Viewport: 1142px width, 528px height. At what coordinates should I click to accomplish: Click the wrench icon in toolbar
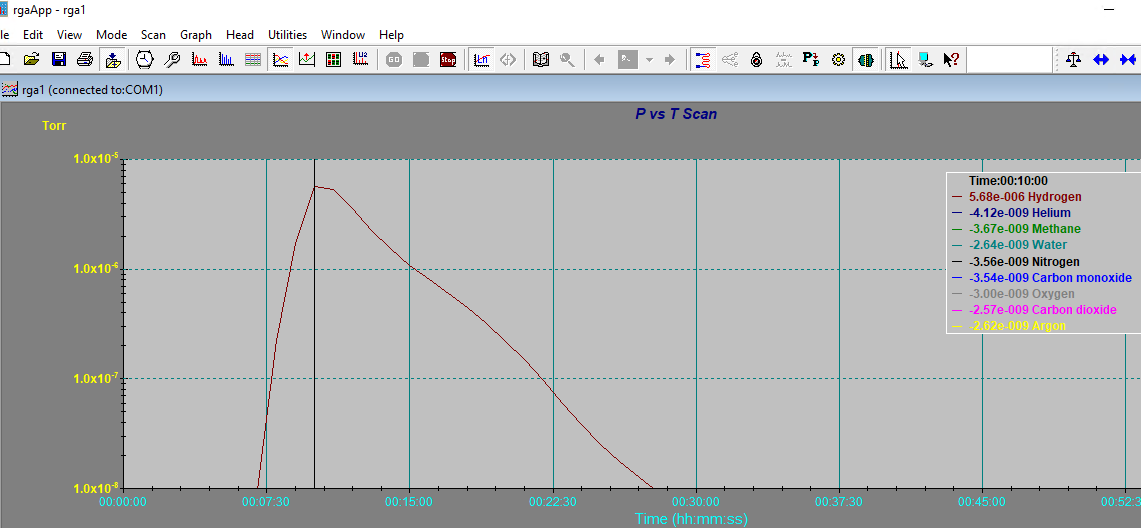pos(172,60)
